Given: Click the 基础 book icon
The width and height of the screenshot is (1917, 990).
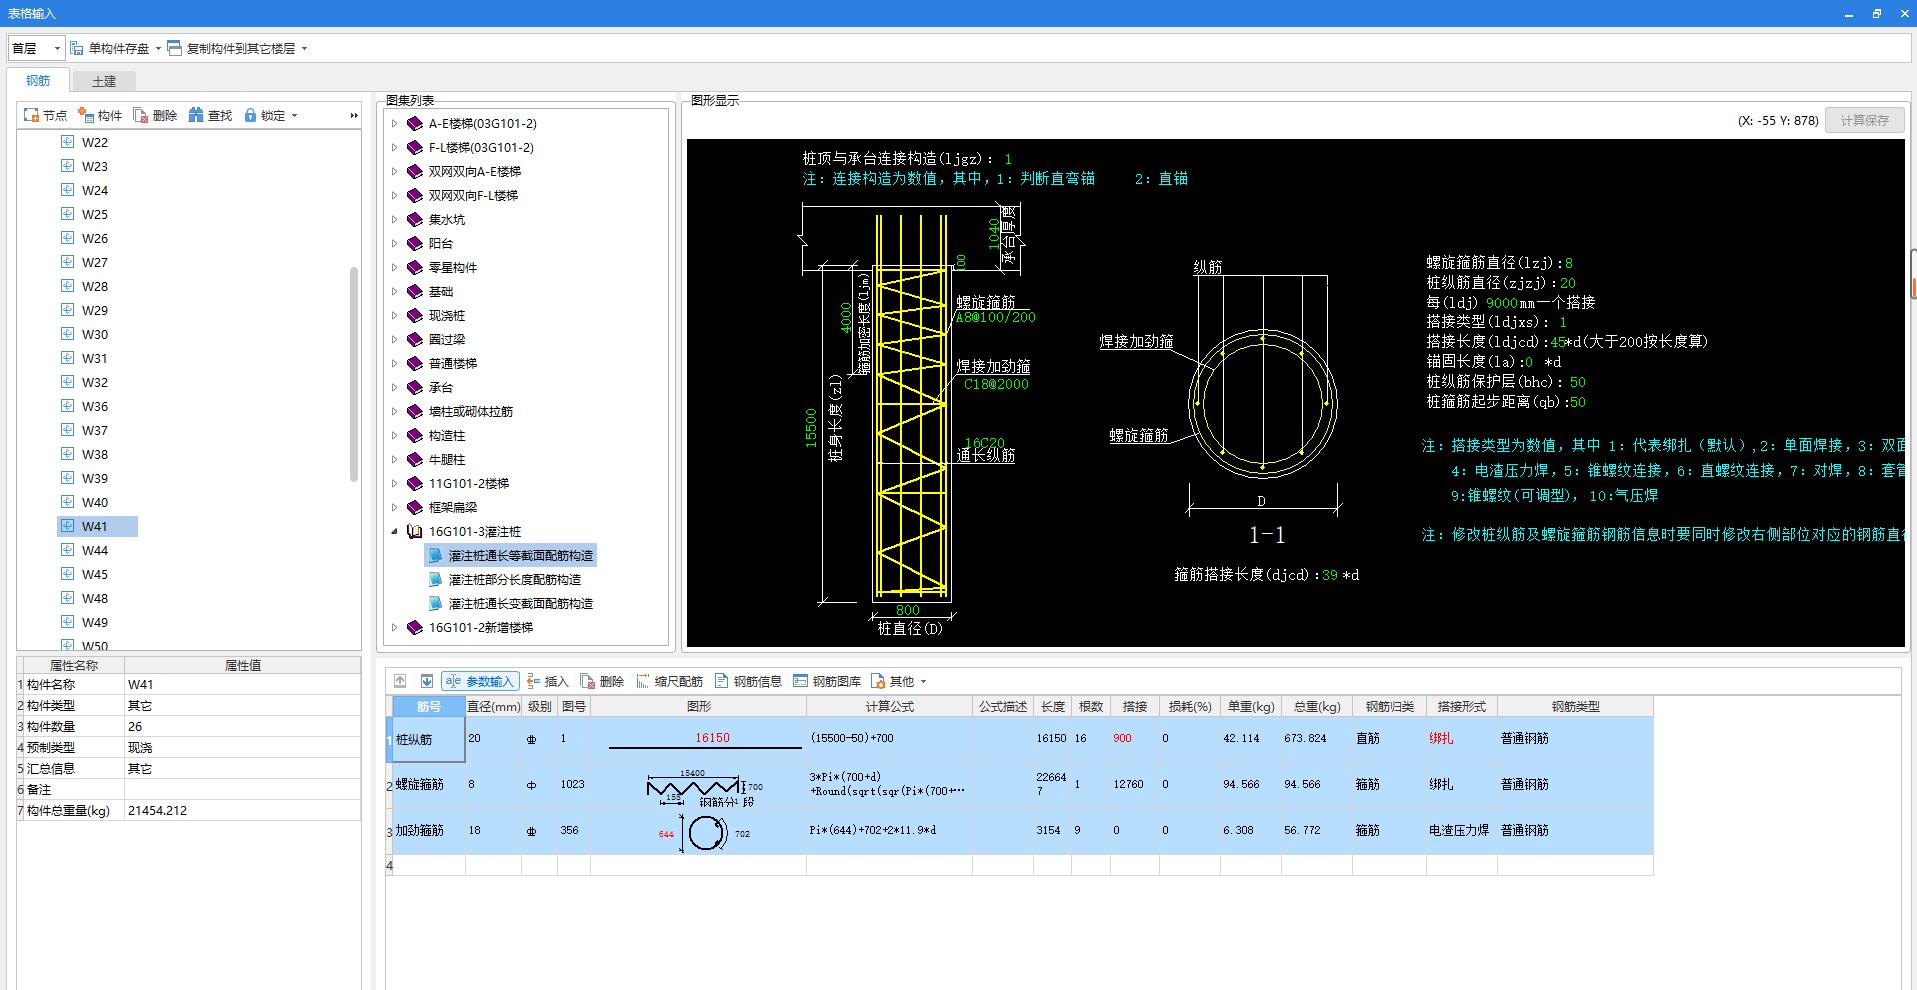Looking at the screenshot, I should pos(415,292).
